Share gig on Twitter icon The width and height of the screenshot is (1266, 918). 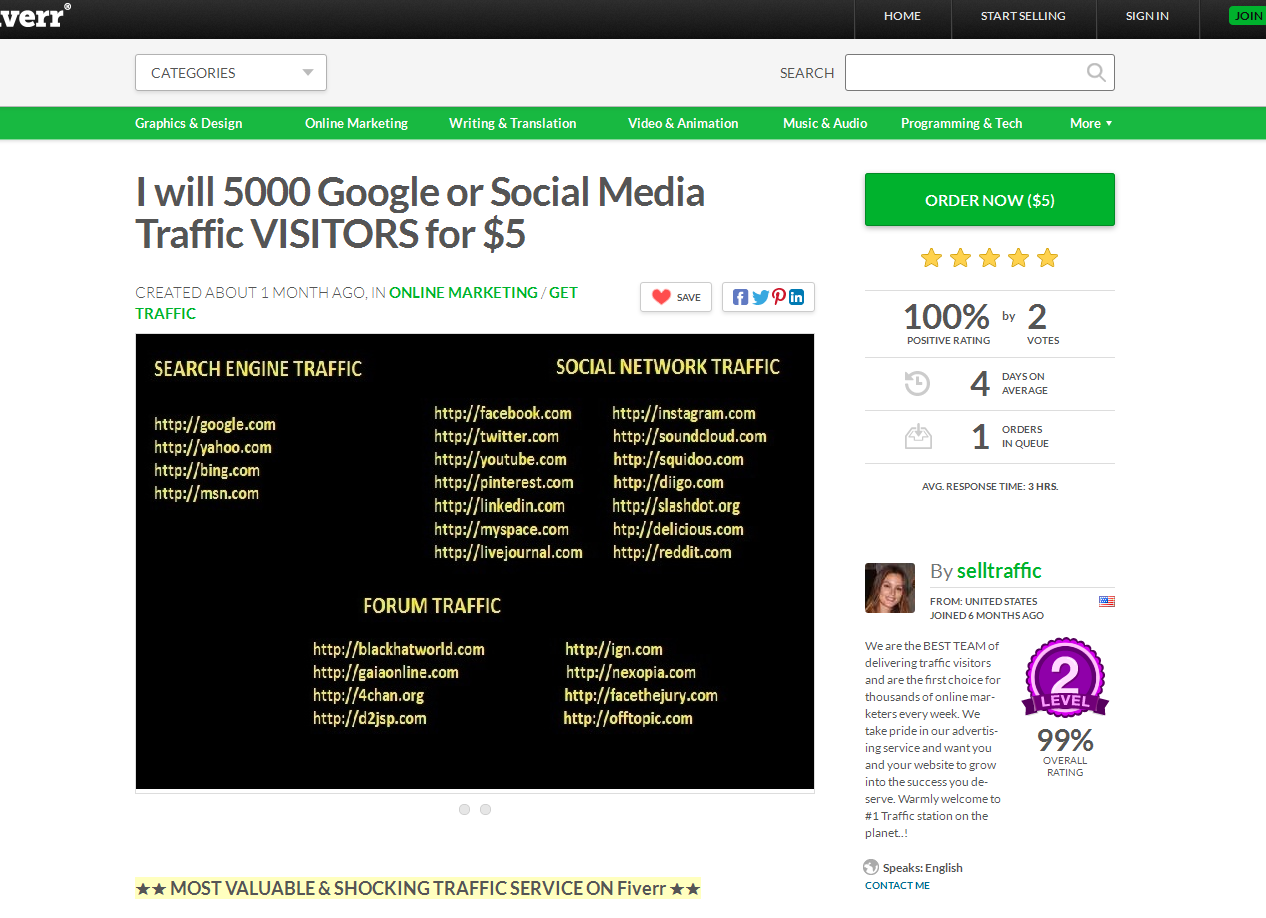(x=759, y=297)
